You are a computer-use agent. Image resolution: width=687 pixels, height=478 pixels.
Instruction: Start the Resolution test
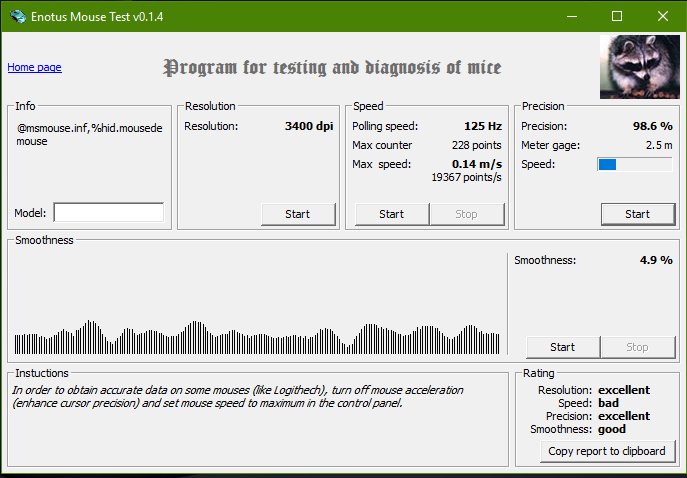pos(297,213)
